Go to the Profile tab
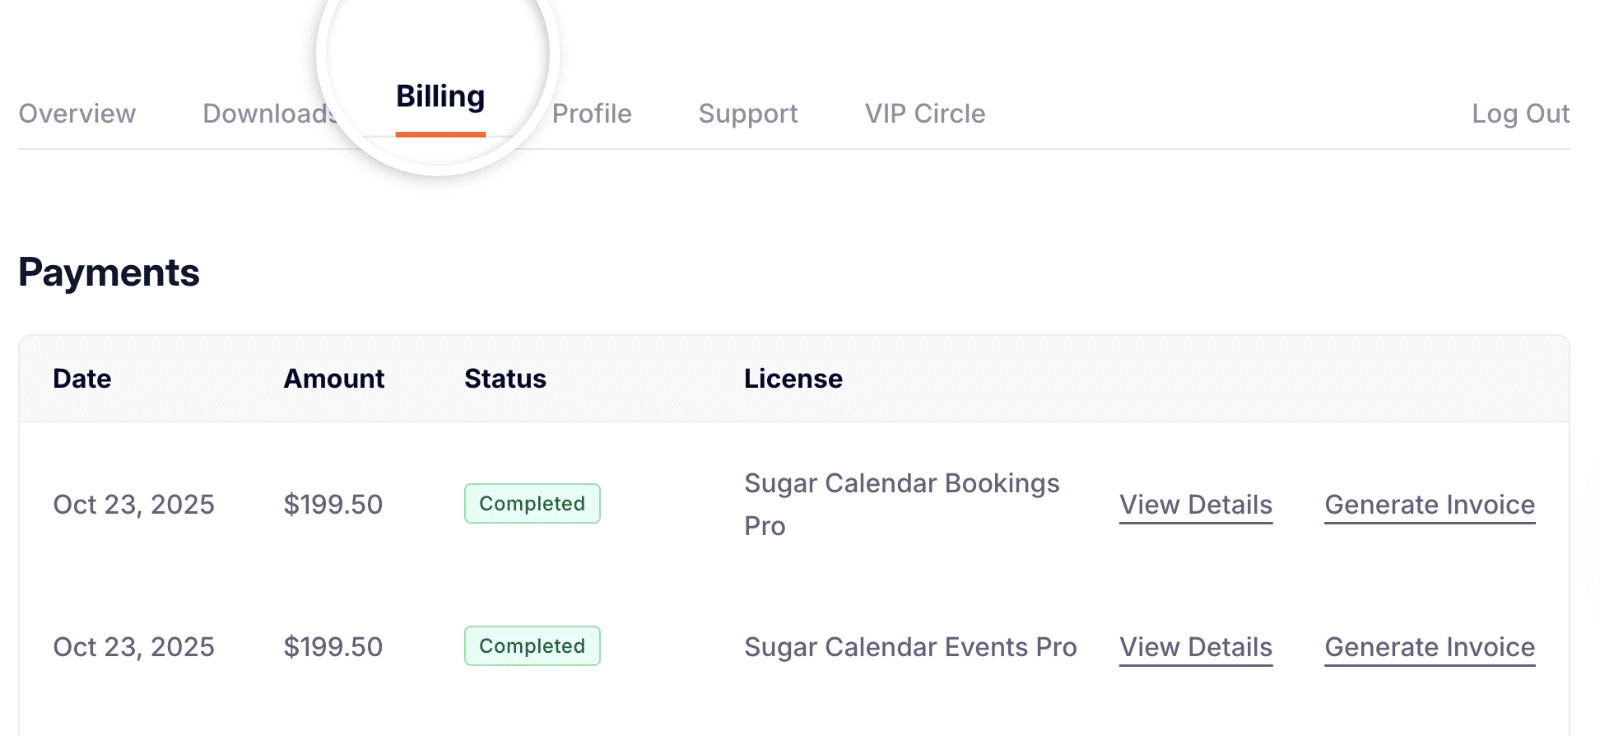This screenshot has height=736, width=1600. (591, 113)
